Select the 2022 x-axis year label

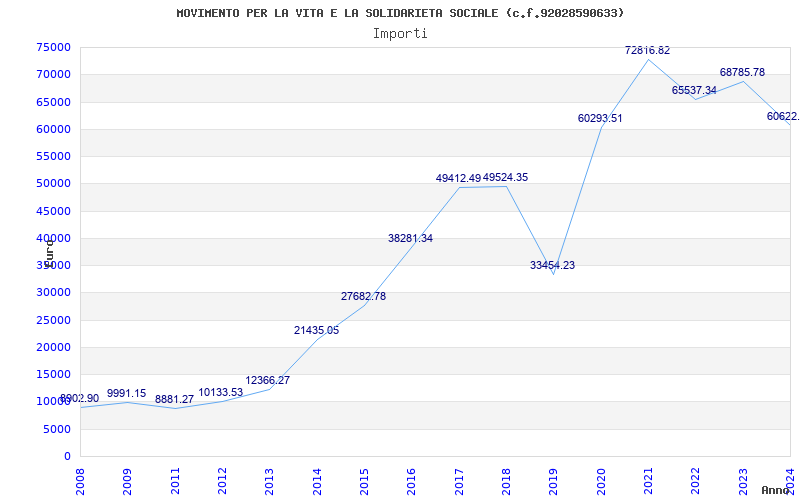(695, 482)
